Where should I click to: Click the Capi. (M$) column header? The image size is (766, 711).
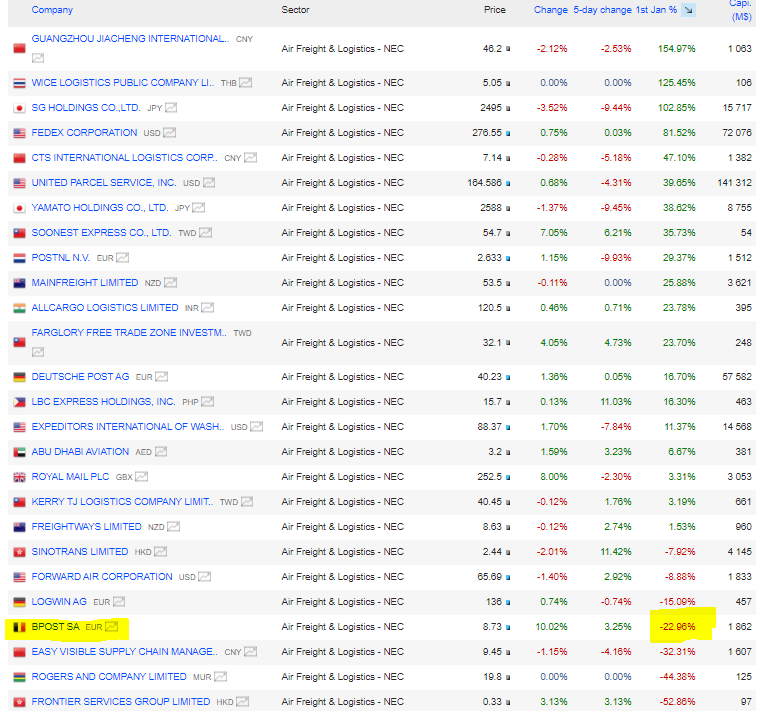pyautogui.click(x=740, y=12)
